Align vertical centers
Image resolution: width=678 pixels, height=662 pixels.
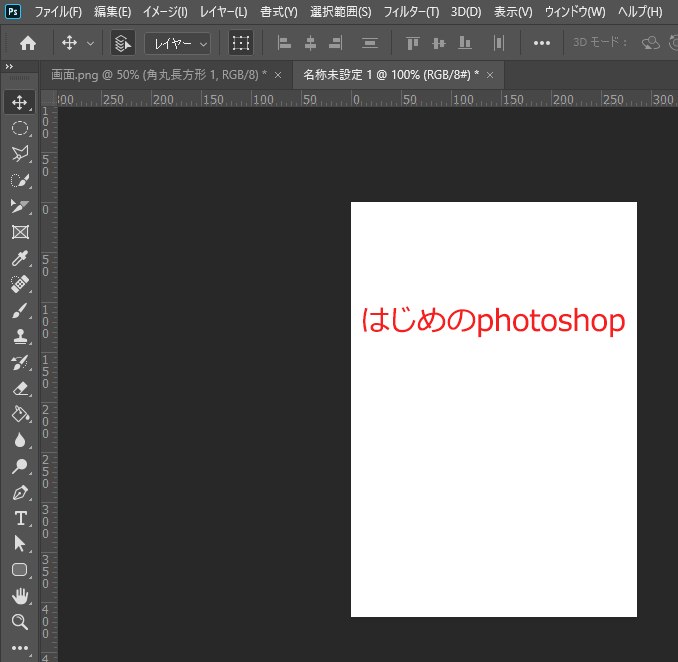point(438,43)
